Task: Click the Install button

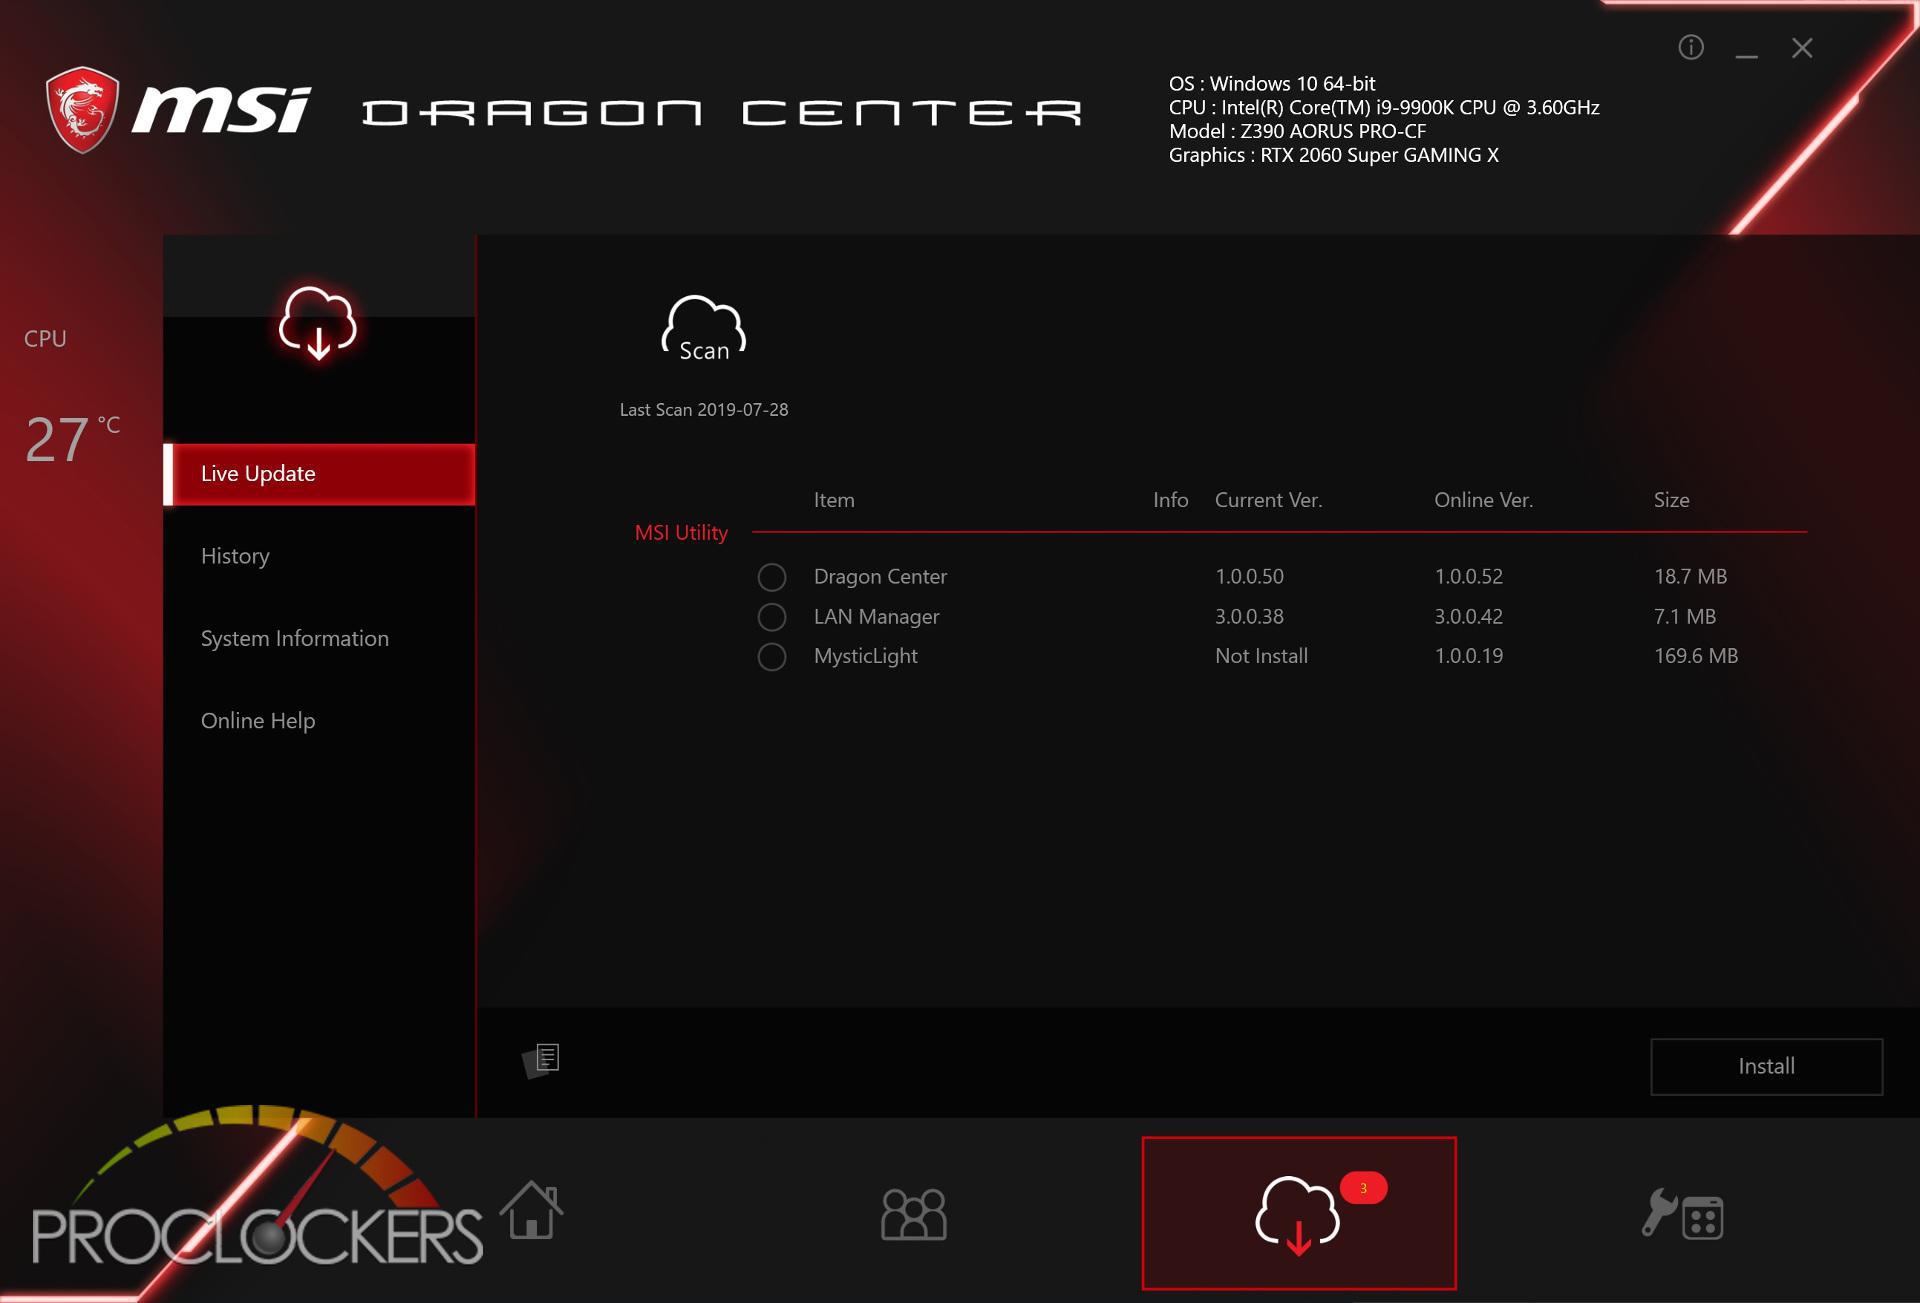Action: tap(1766, 1066)
